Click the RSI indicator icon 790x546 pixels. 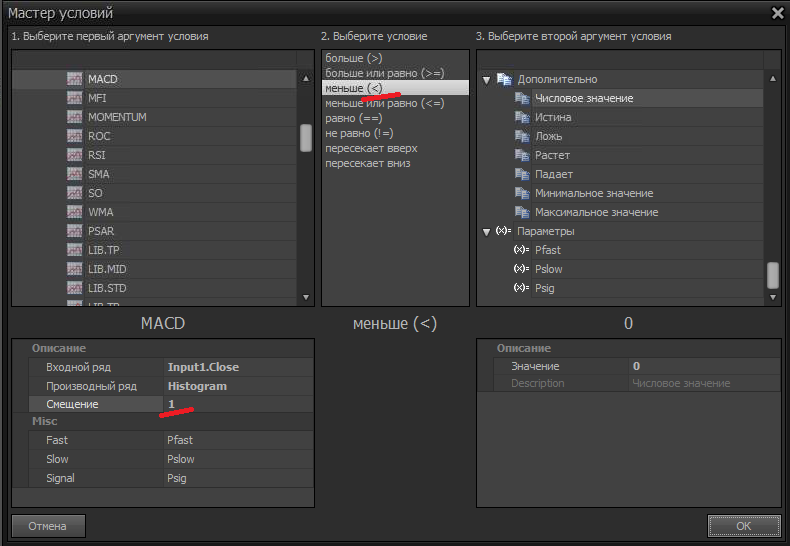coord(74,155)
